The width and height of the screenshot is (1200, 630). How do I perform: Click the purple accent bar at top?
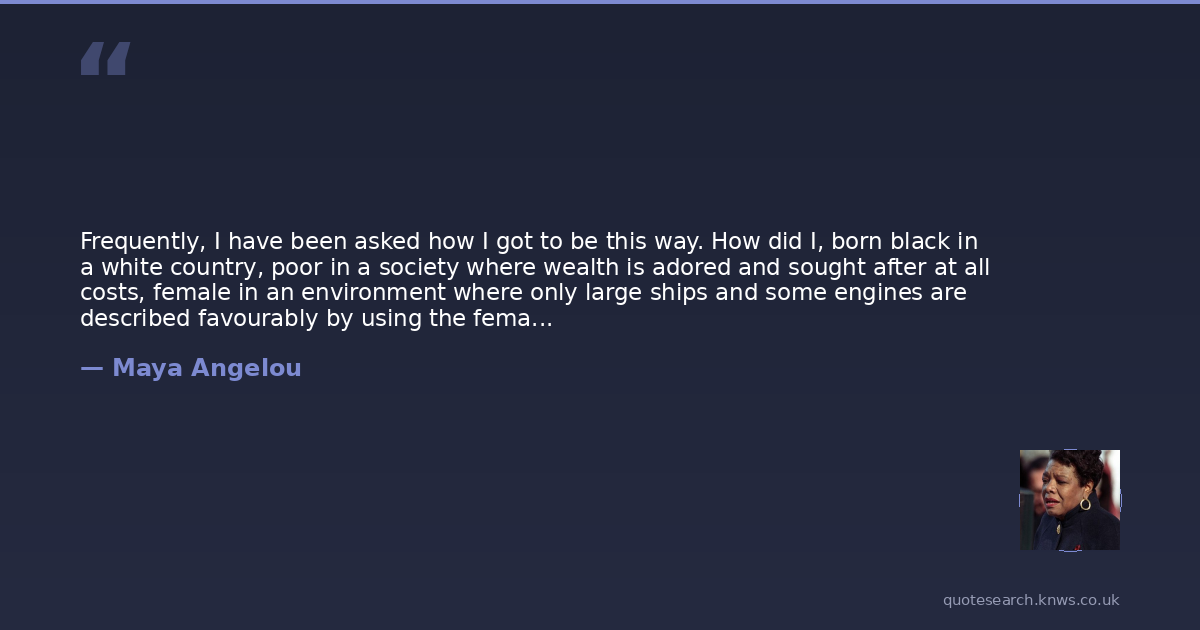600,2
